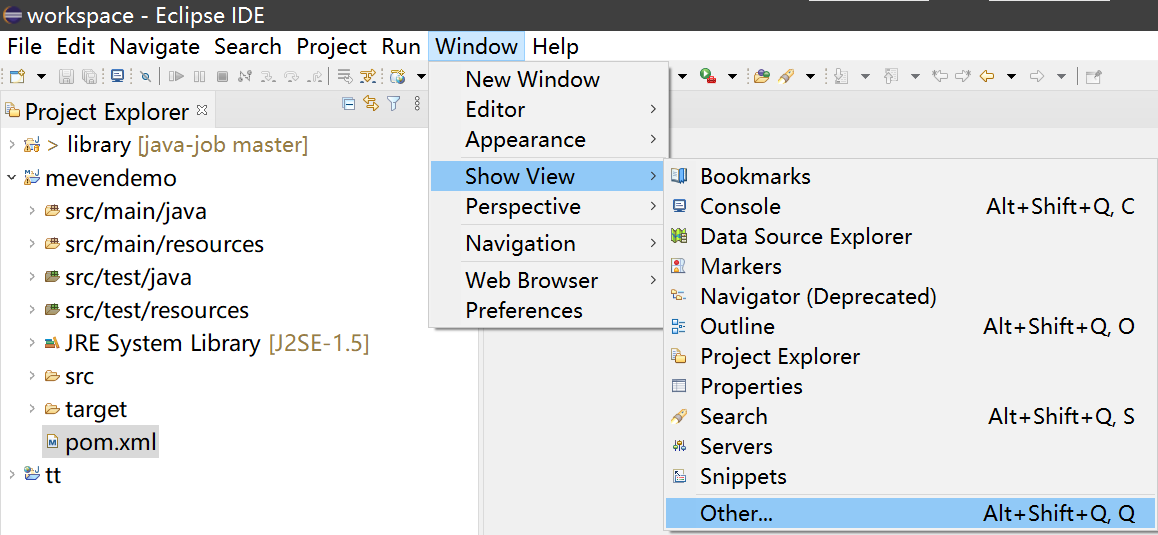
Task: Select Console from Show View submenu
Action: [x=740, y=206]
